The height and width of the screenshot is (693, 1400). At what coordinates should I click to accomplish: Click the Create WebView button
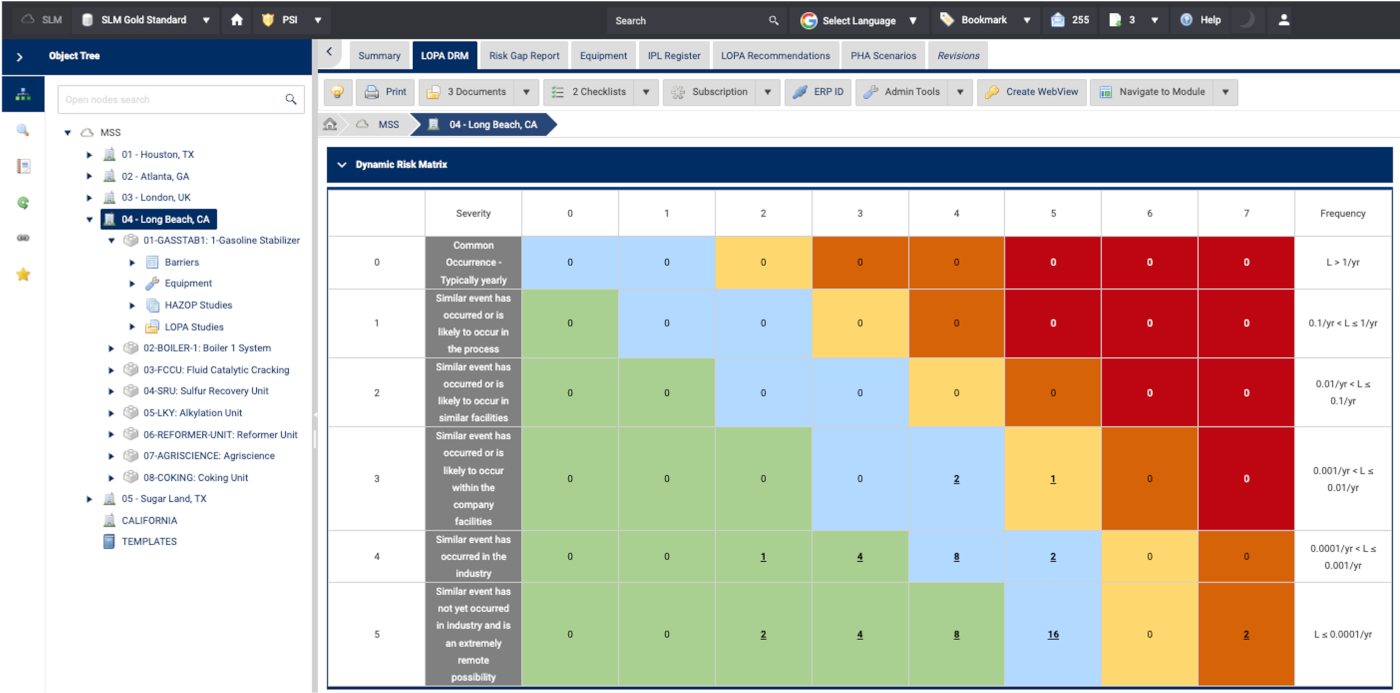click(1031, 92)
